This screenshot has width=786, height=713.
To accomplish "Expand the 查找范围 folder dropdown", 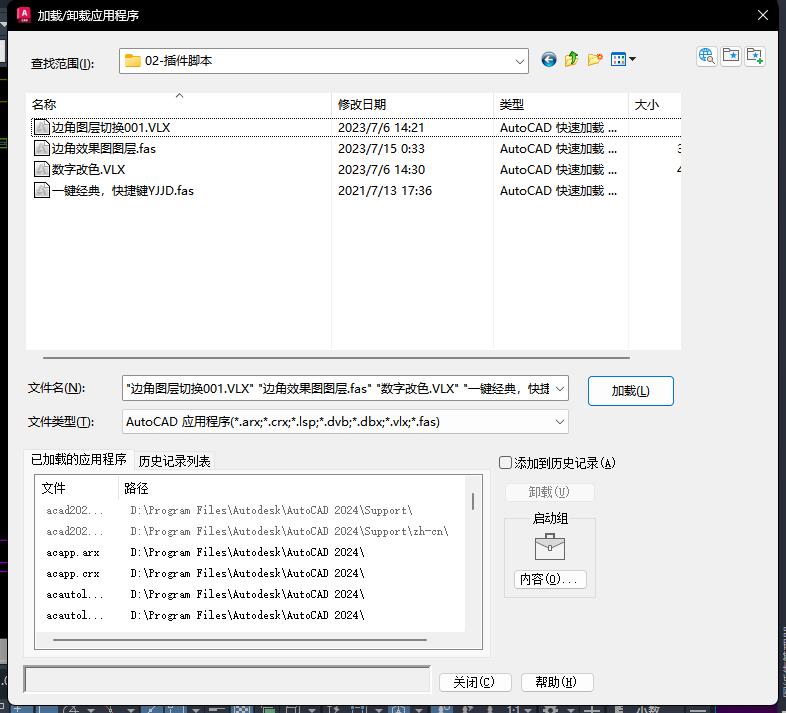I will click(x=519, y=61).
